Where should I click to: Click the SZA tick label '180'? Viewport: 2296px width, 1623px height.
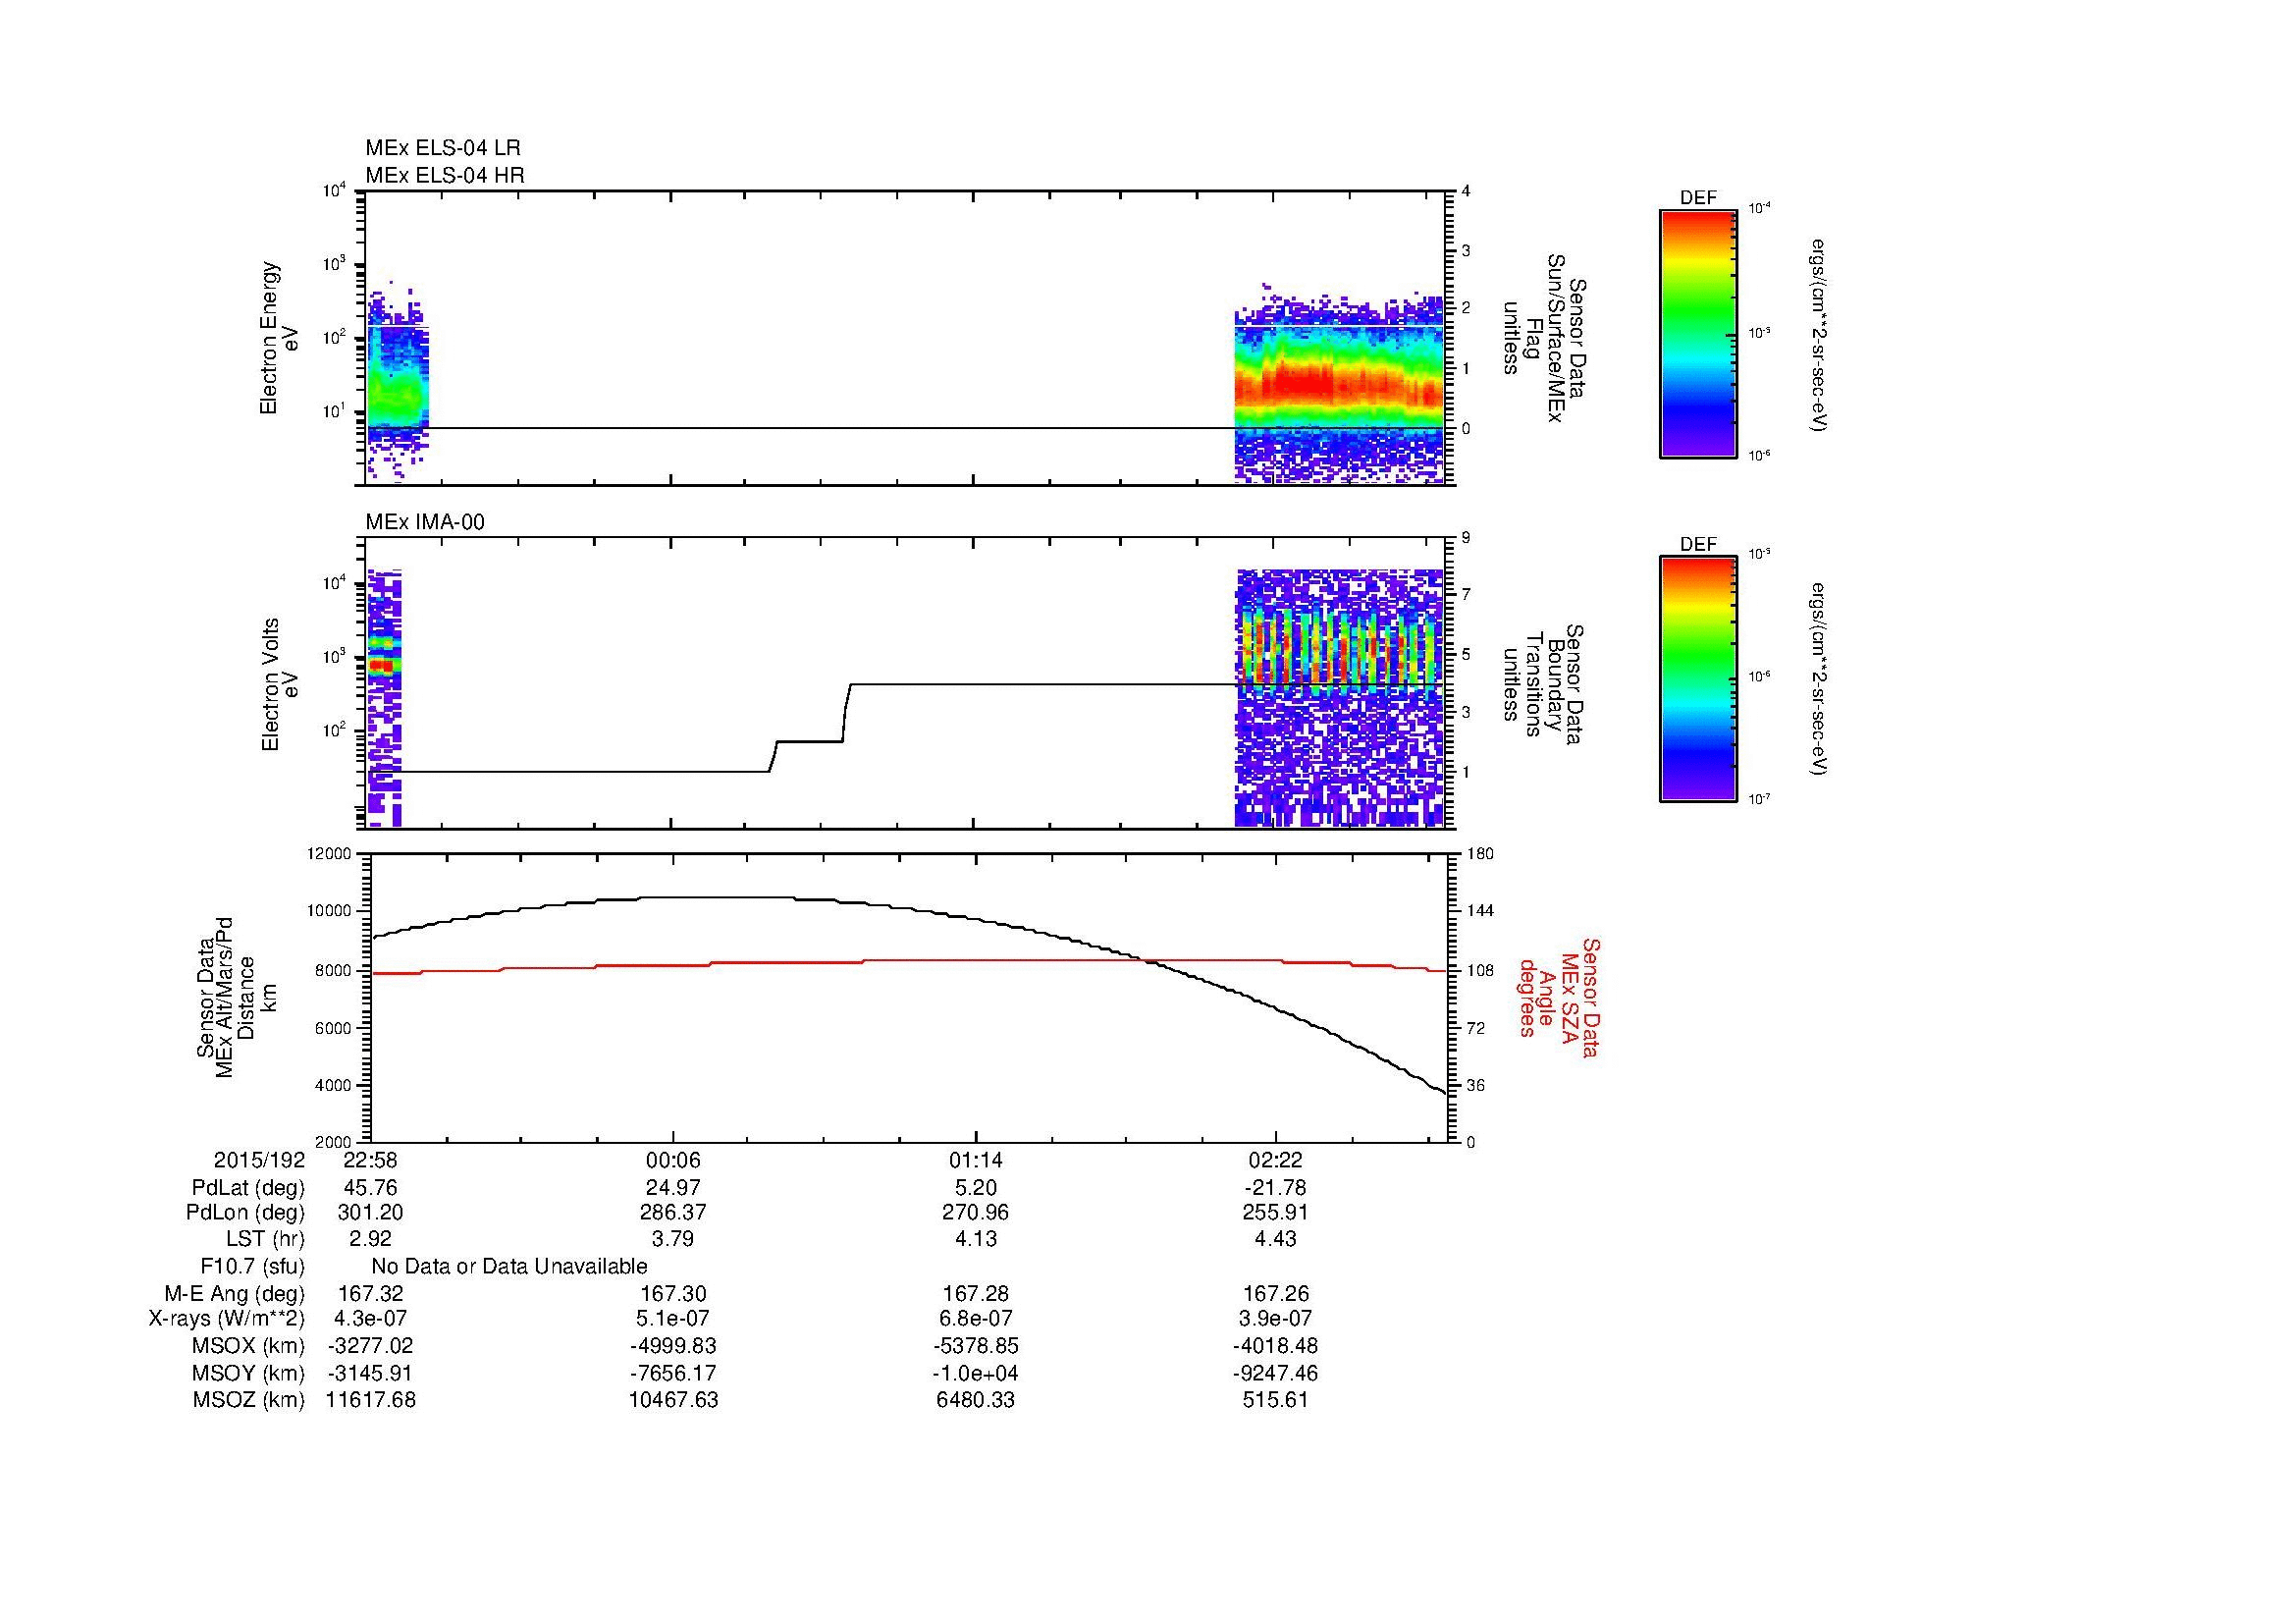pos(1479,854)
